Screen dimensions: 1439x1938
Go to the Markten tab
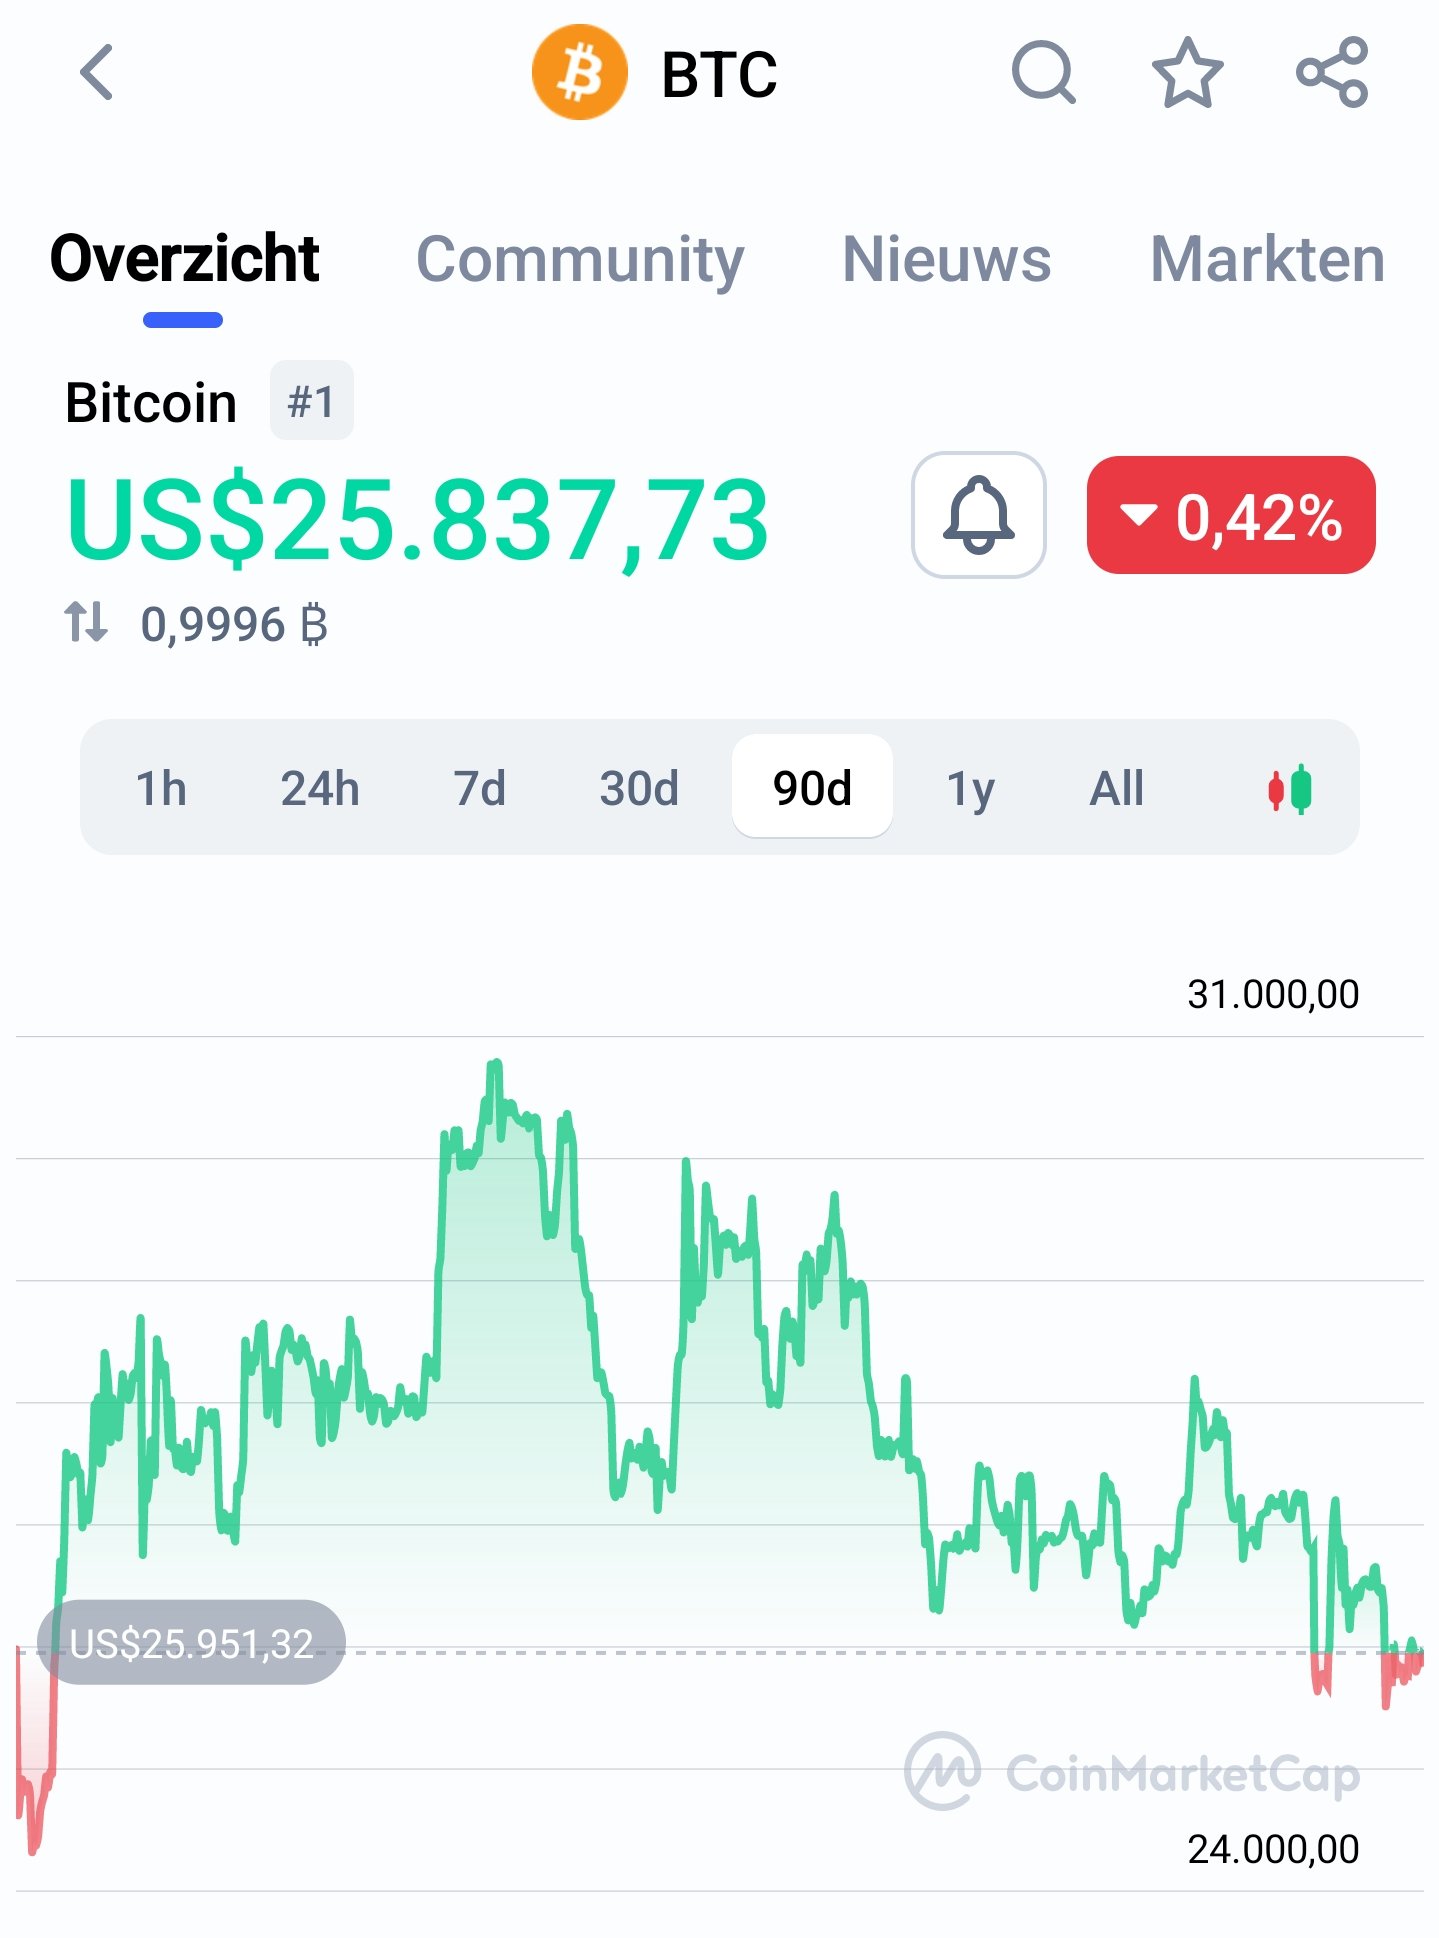click(1267, 259)
